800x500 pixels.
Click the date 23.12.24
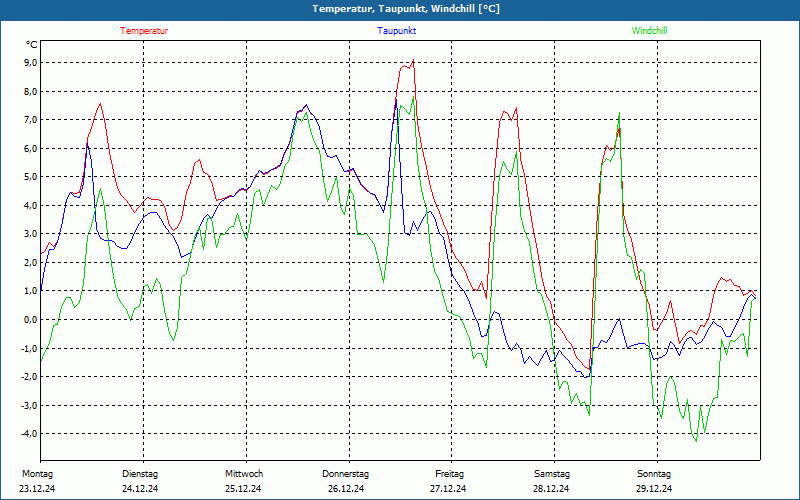click(37, 489)
